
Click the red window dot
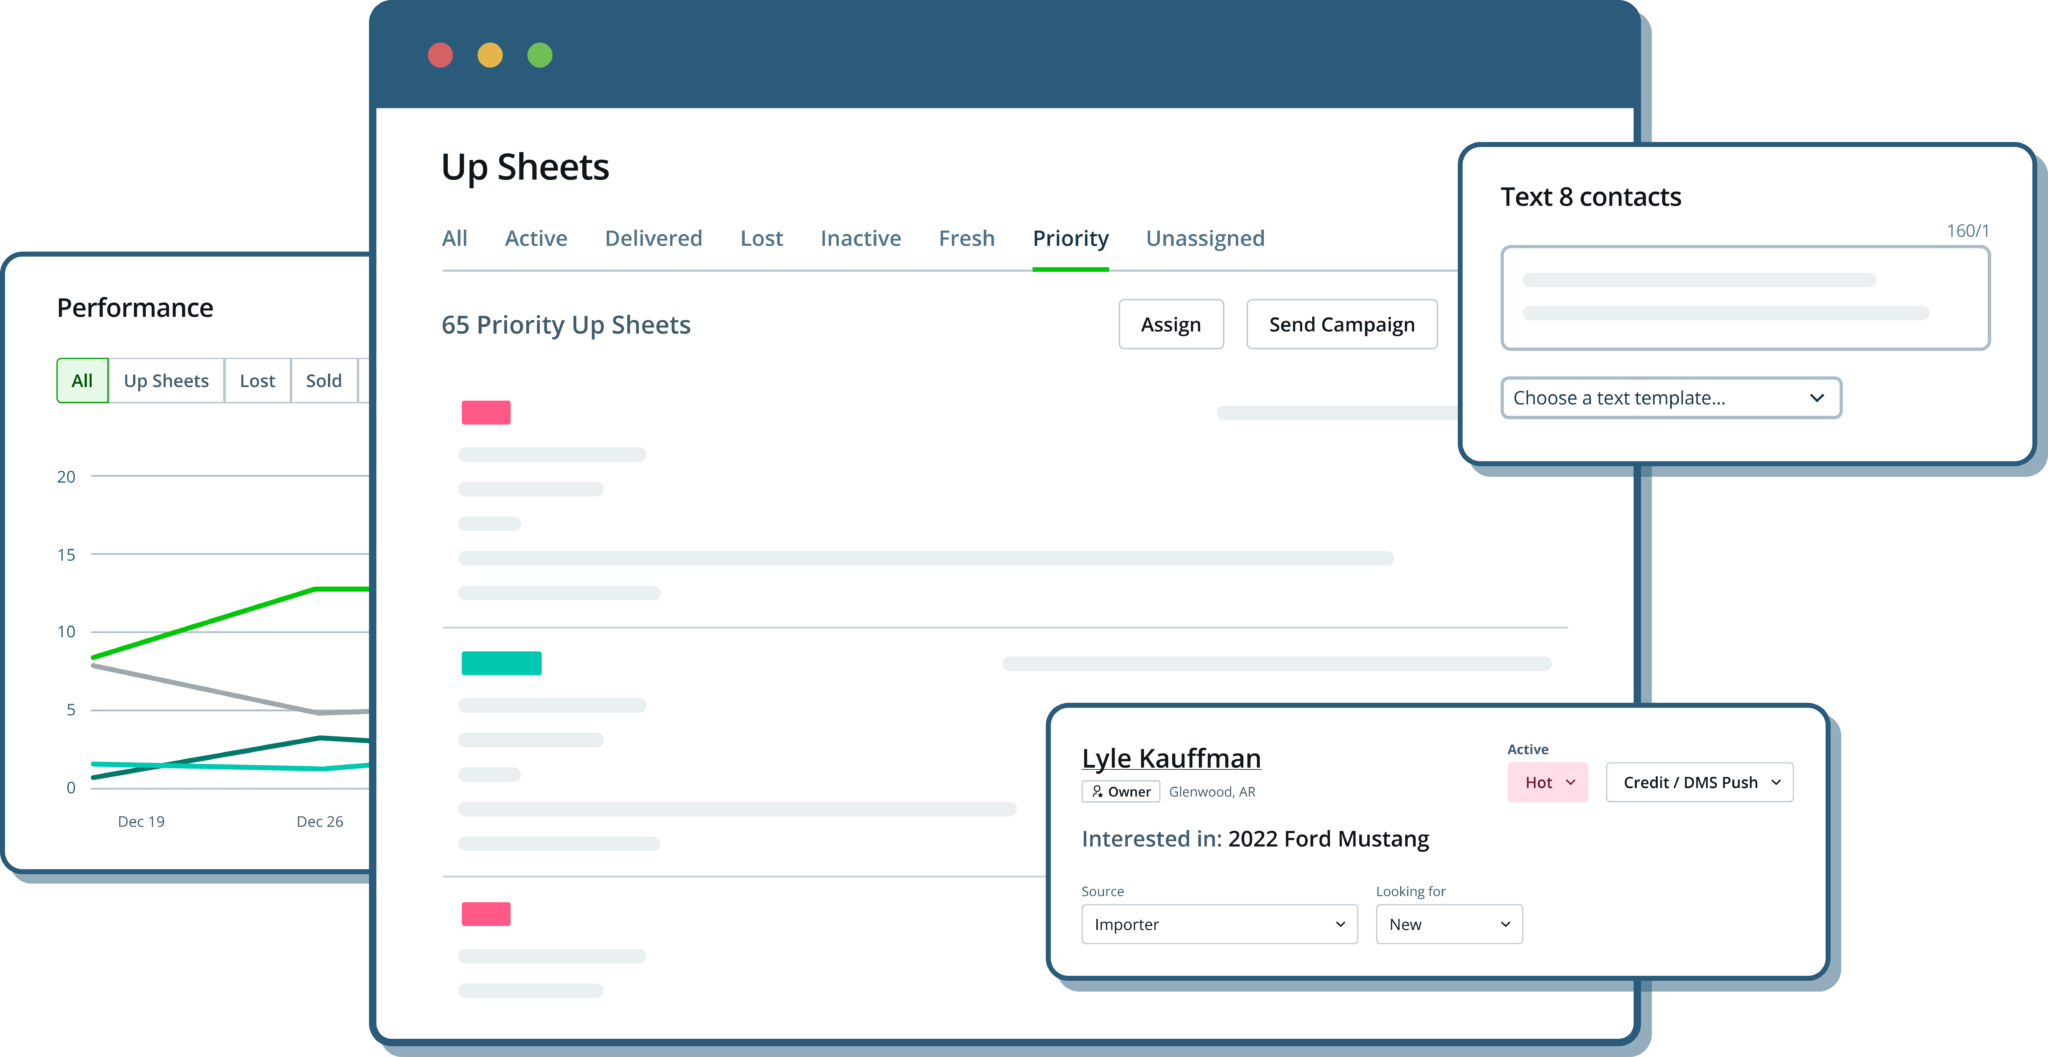coord(440,55)
